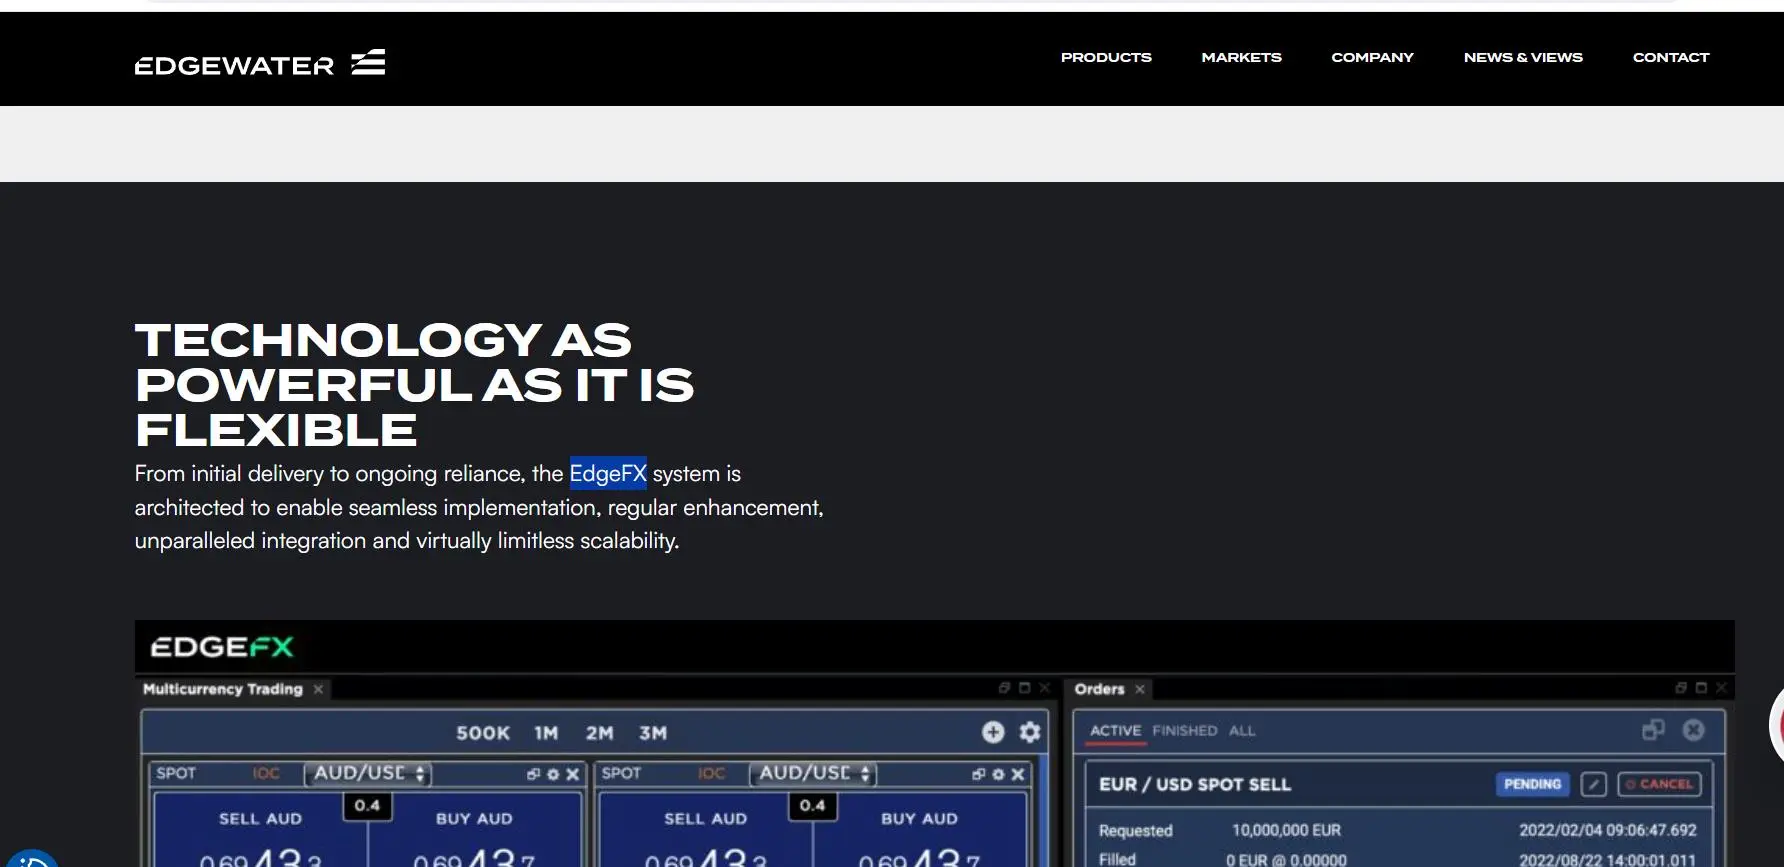Toggle IOC on the right tile
Viewport: 1784px width, 867px height.
[x=711, y=773]
